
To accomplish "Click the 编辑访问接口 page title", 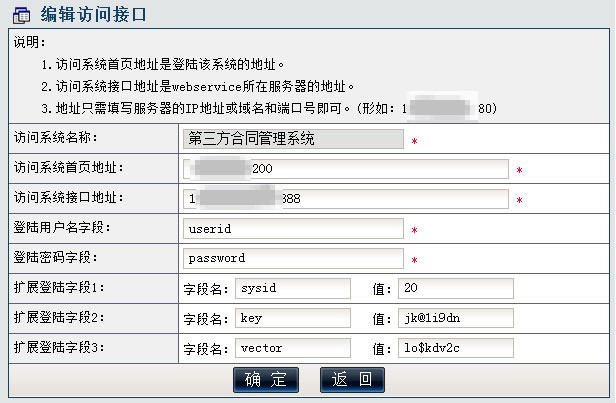I will point(94,15).
